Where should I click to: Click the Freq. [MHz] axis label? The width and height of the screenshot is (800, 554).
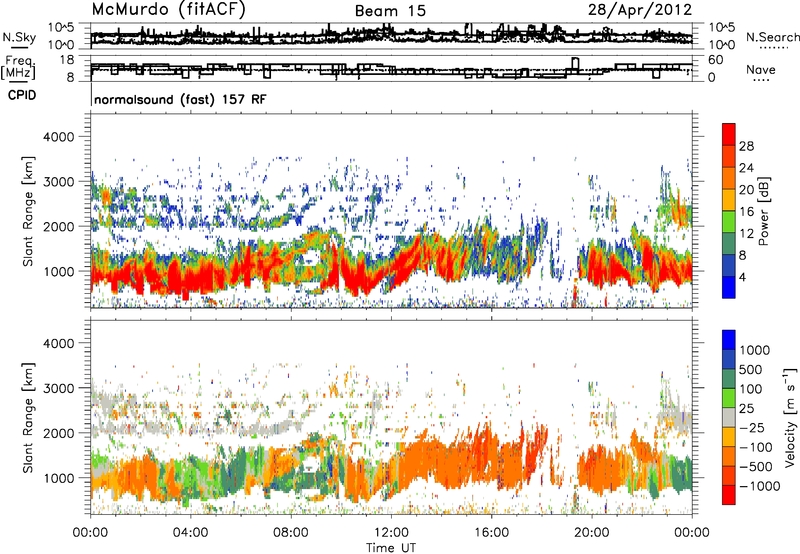click(x=19, y=68)
